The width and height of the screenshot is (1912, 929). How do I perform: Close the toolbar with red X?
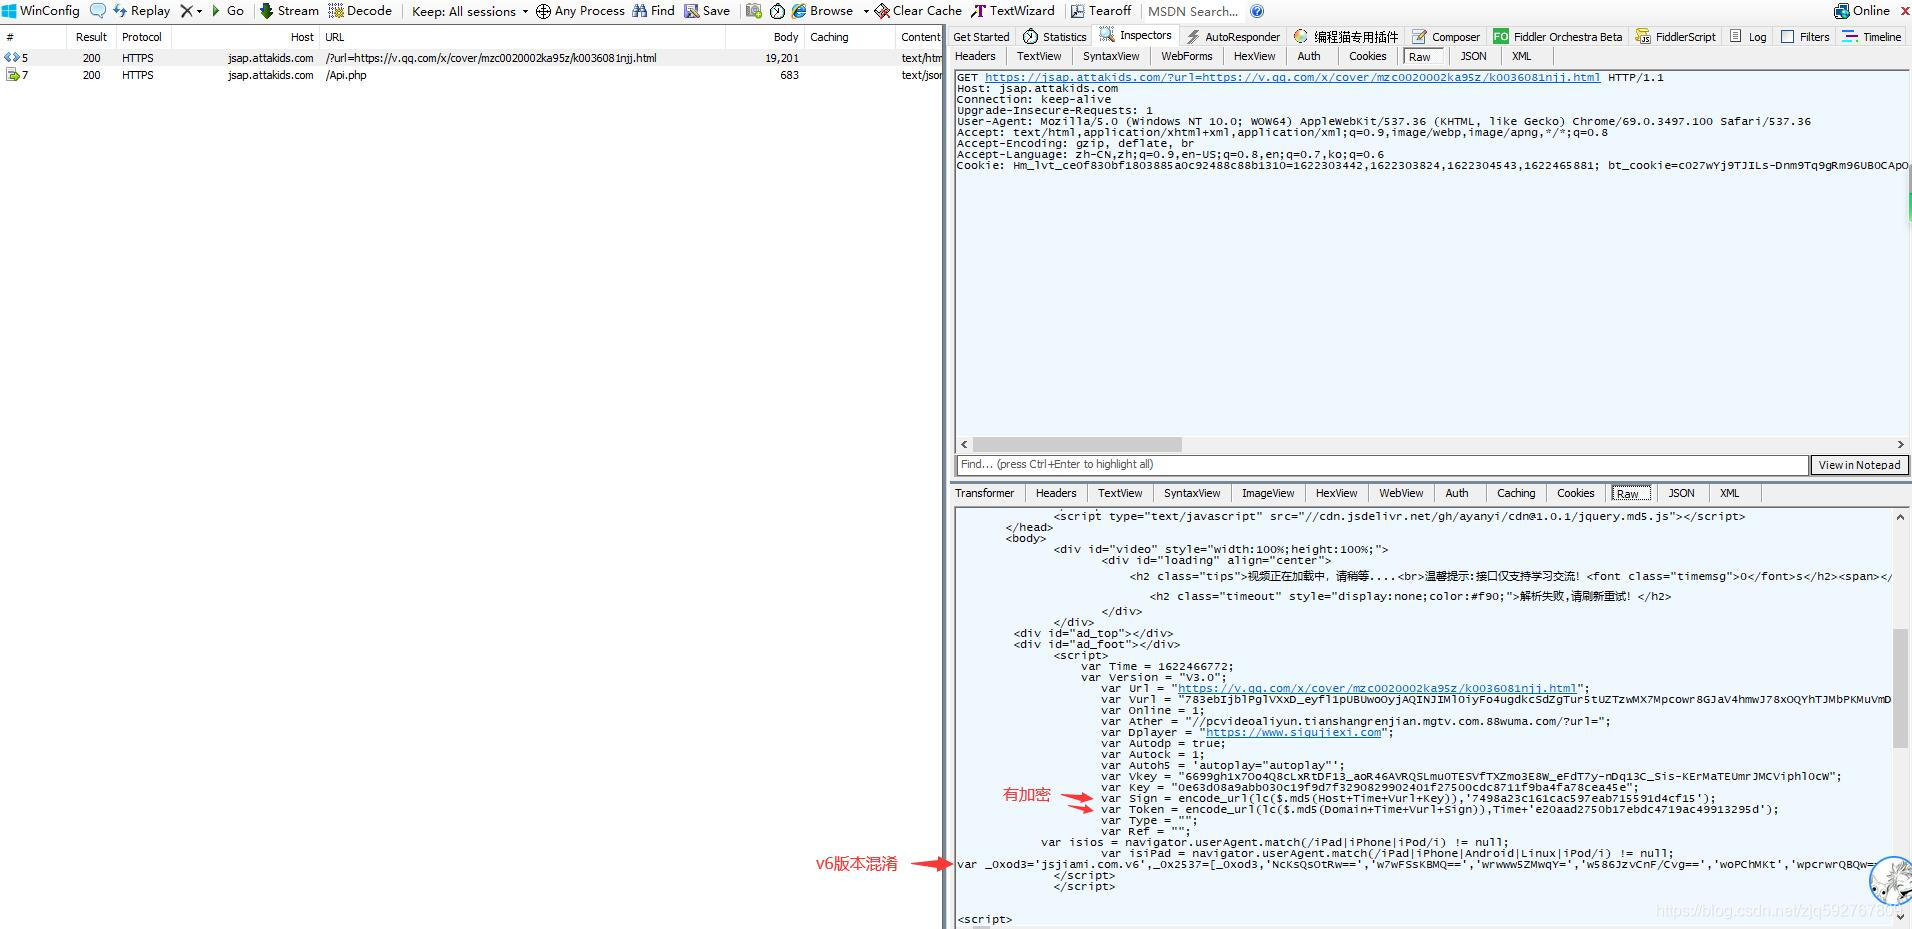pos(1903,11)
